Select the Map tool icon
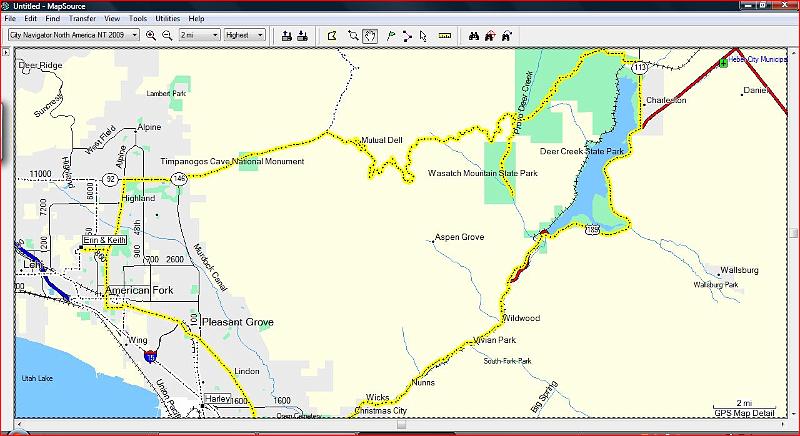This screenshot has width=800, height=436. 332,36
